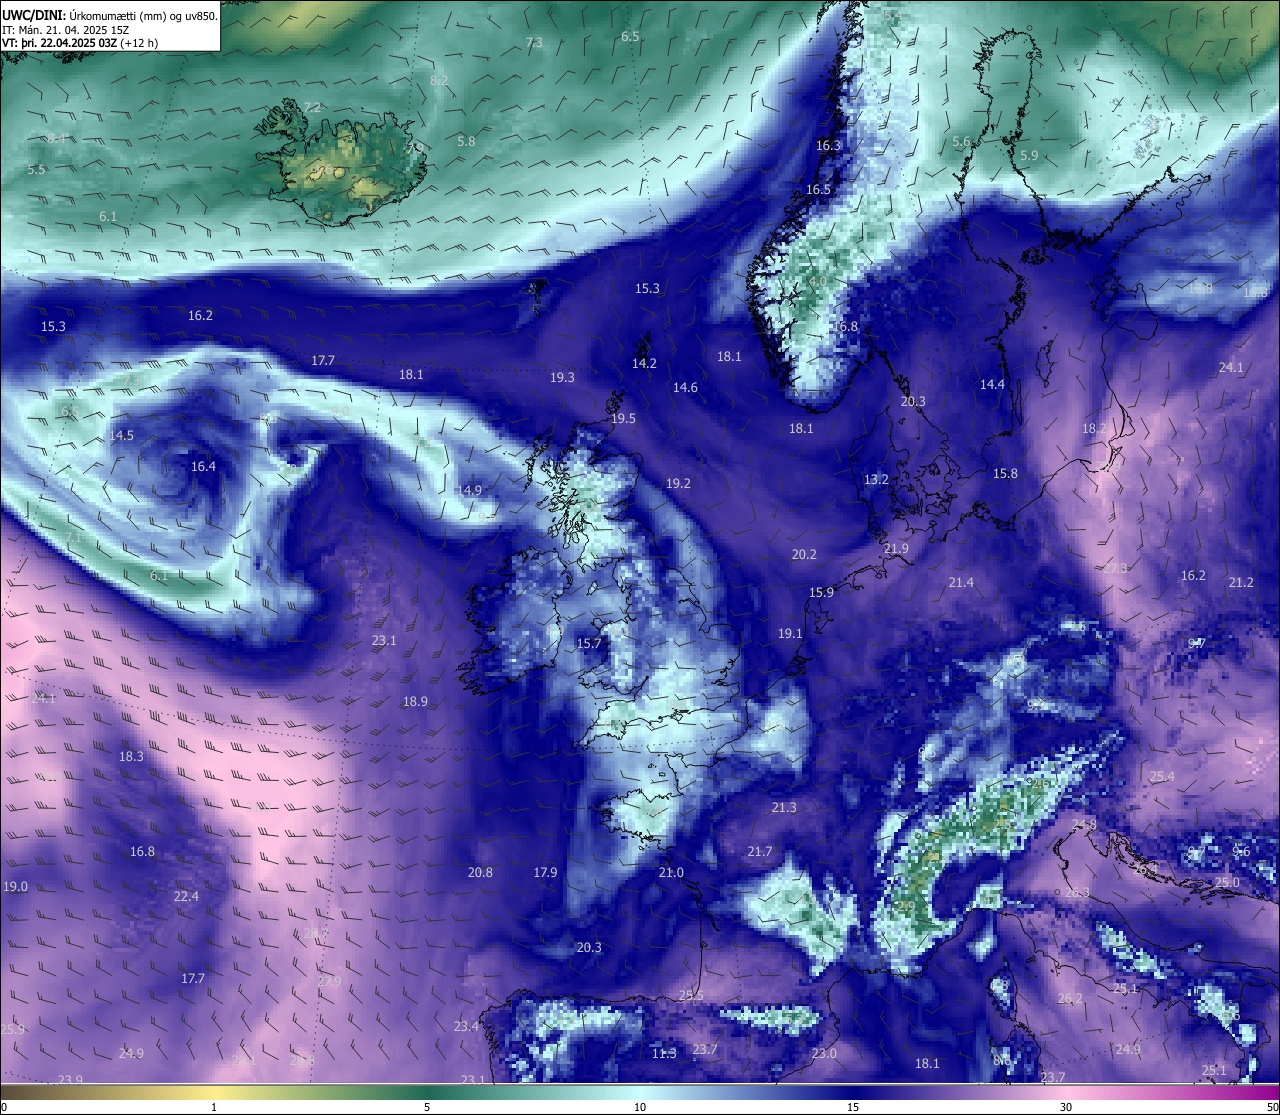
Task: Click the 16.3 value off northern Norway
Action: pos(828,145)
